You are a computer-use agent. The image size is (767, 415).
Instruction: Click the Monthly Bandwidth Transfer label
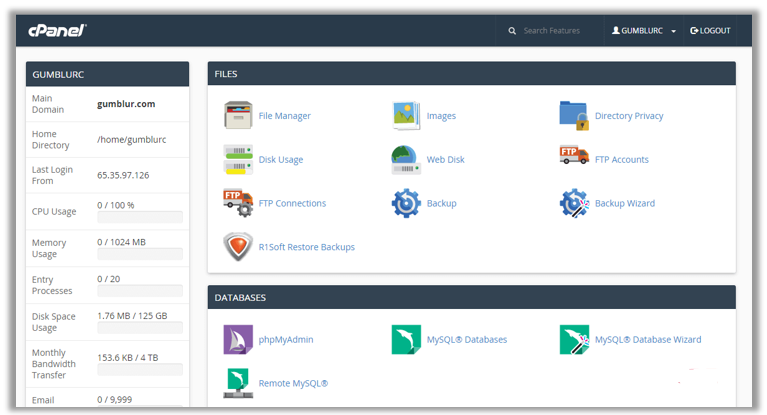point(54,364)
